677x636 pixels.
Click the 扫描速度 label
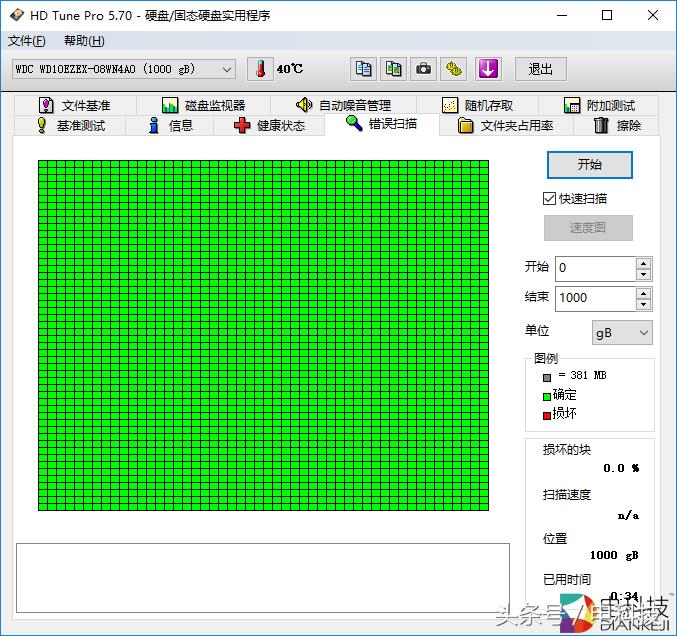pos(566,495)
